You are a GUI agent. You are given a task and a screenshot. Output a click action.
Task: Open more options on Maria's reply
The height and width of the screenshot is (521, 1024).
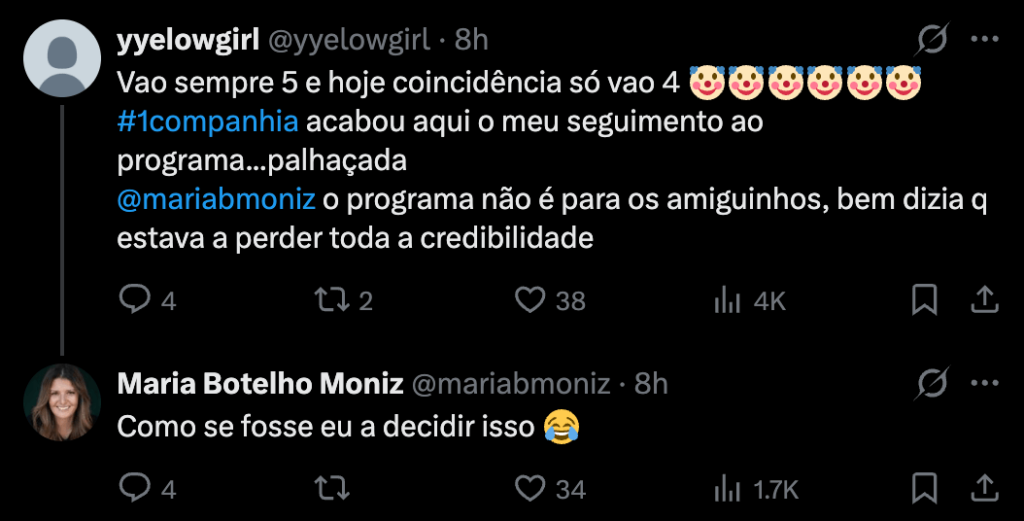pos(985,383)
